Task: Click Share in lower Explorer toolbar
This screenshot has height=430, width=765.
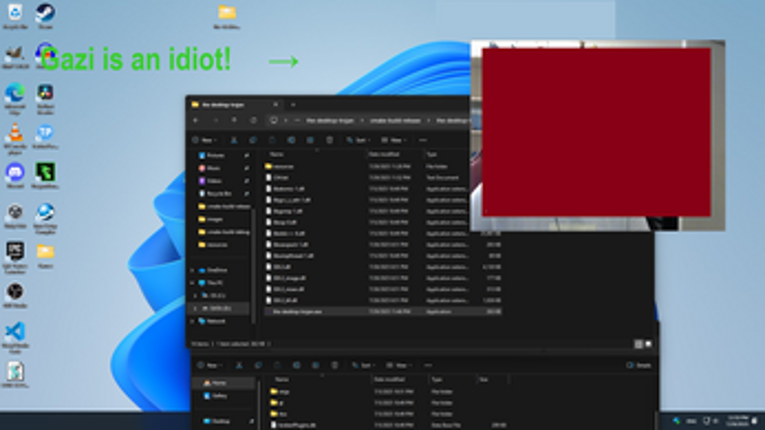Action: pos(316,365)
